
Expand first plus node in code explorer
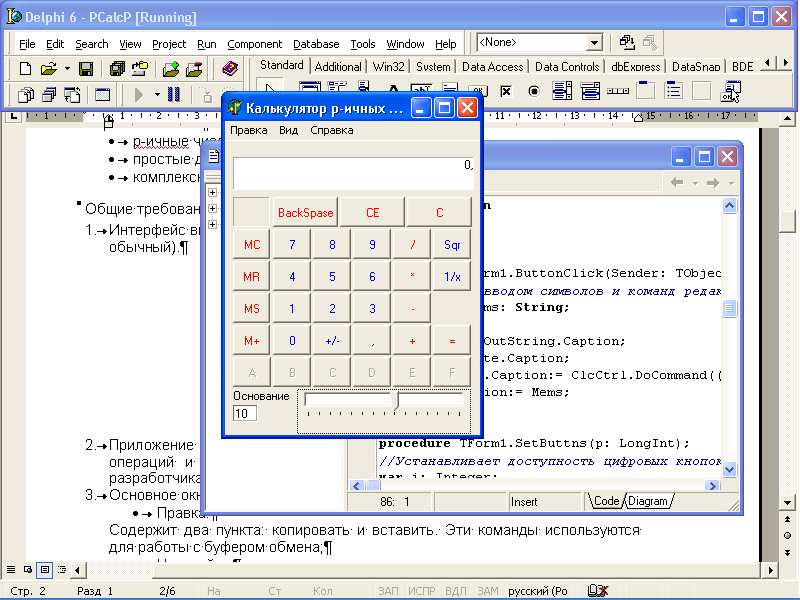coord(213,192)
